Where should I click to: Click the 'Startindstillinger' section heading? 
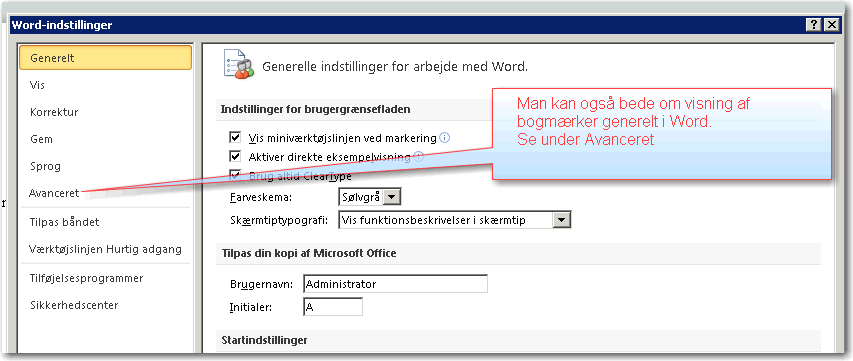pos(264,340)
